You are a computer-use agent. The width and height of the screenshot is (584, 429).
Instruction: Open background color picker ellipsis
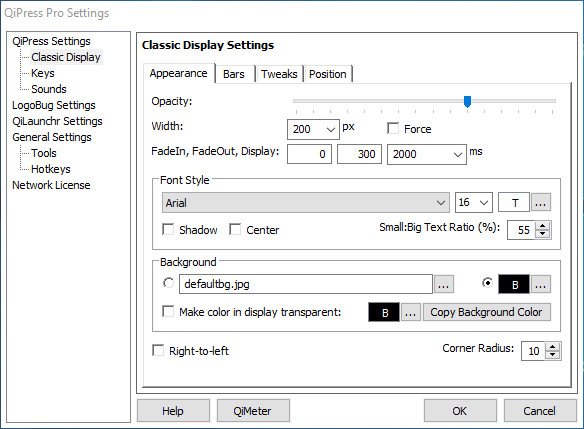(540, 285)
